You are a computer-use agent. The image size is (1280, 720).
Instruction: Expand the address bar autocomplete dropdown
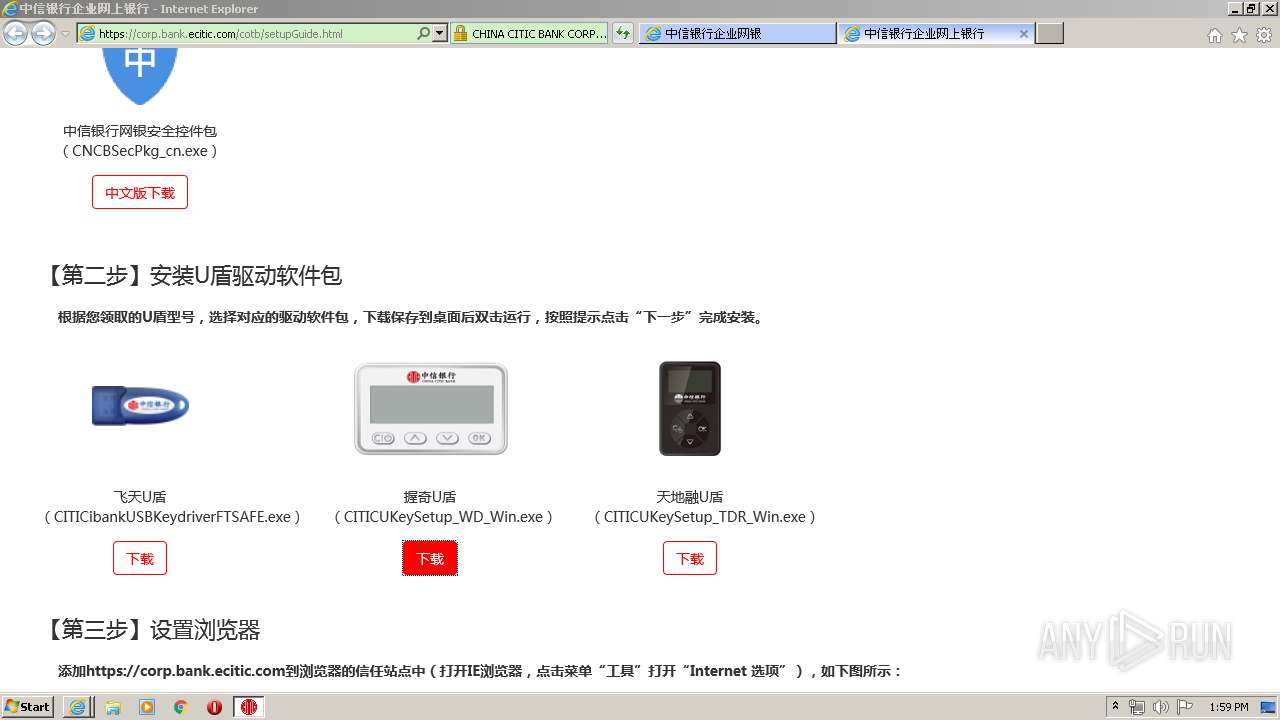tap(439, 34)
